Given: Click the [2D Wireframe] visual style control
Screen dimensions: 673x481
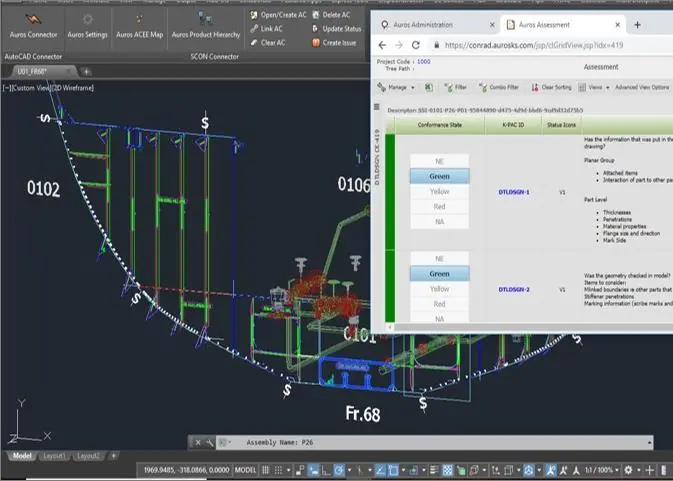Looking at the screenshot, I should (72, 88).
